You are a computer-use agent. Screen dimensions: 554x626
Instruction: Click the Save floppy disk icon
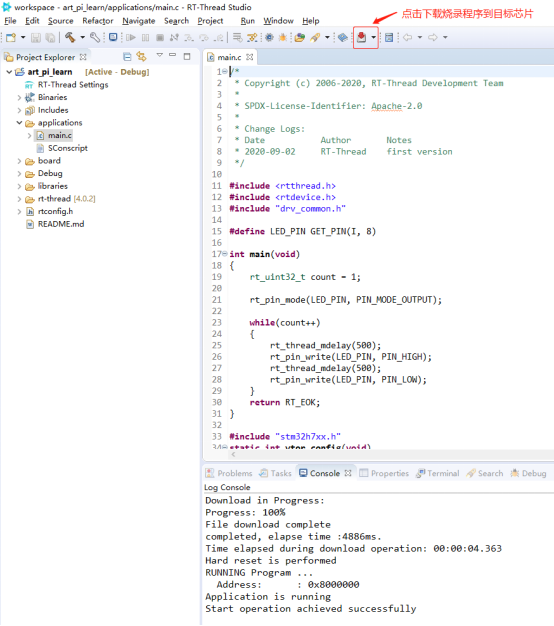point(36,38)
